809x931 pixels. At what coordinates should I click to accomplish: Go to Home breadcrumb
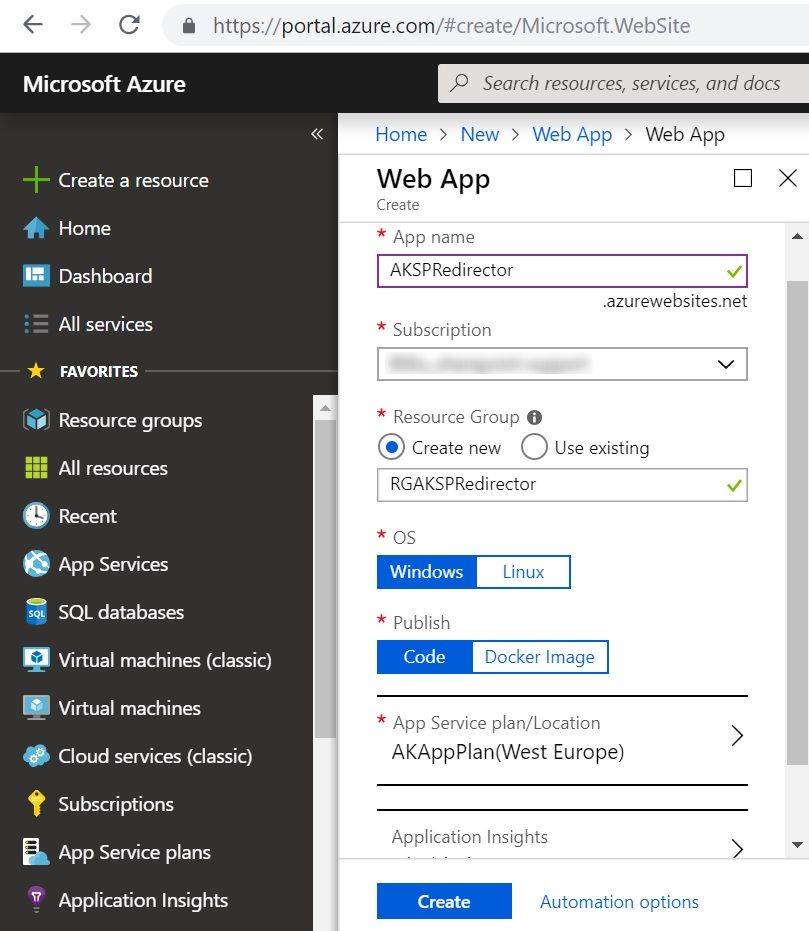tap(401, 134)
